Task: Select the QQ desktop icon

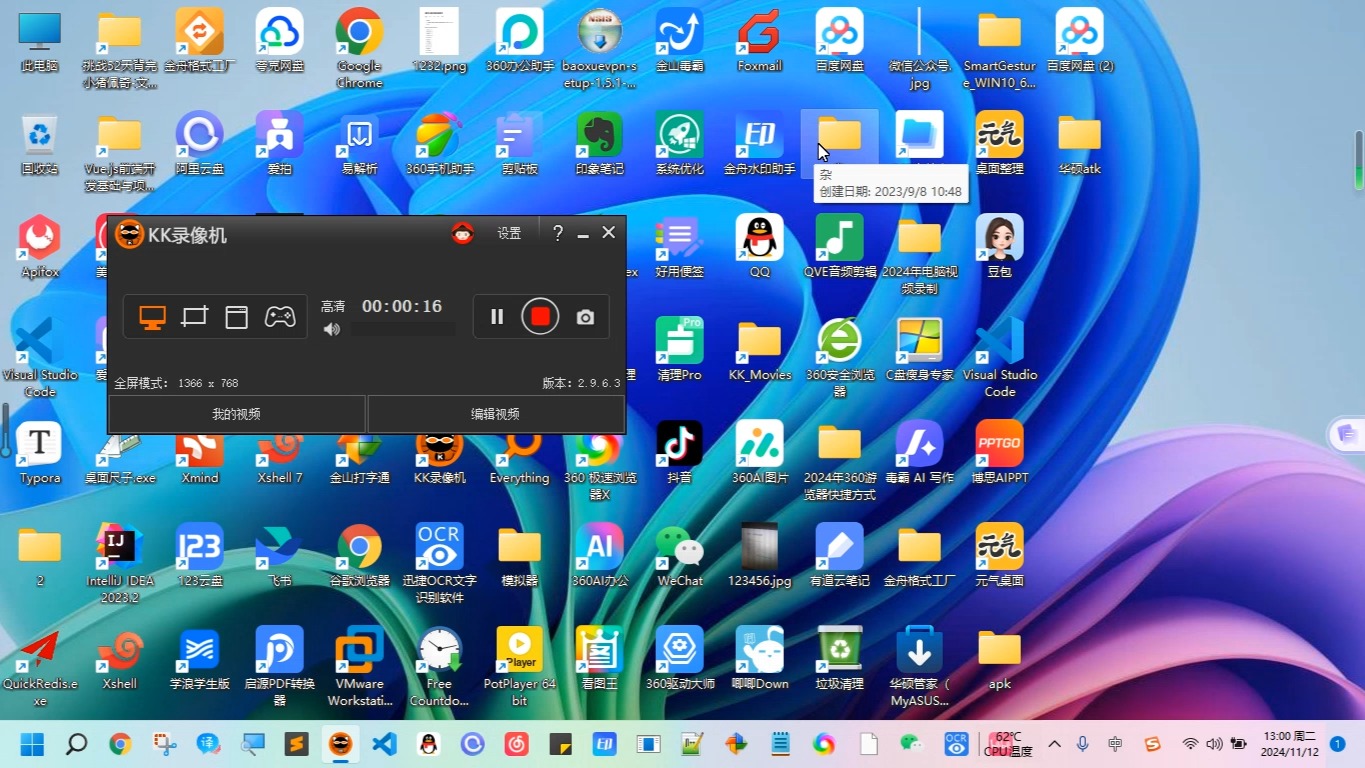Action: [760, 247]
